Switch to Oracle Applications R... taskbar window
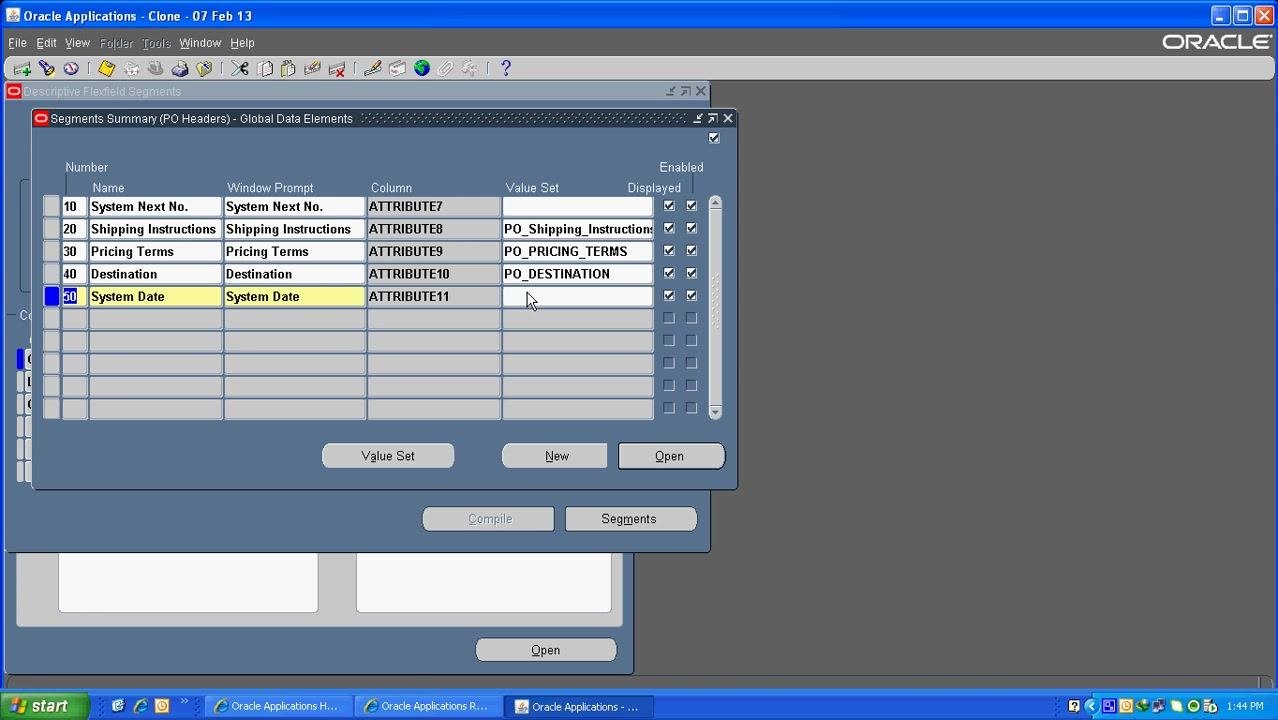 (427, 706)
